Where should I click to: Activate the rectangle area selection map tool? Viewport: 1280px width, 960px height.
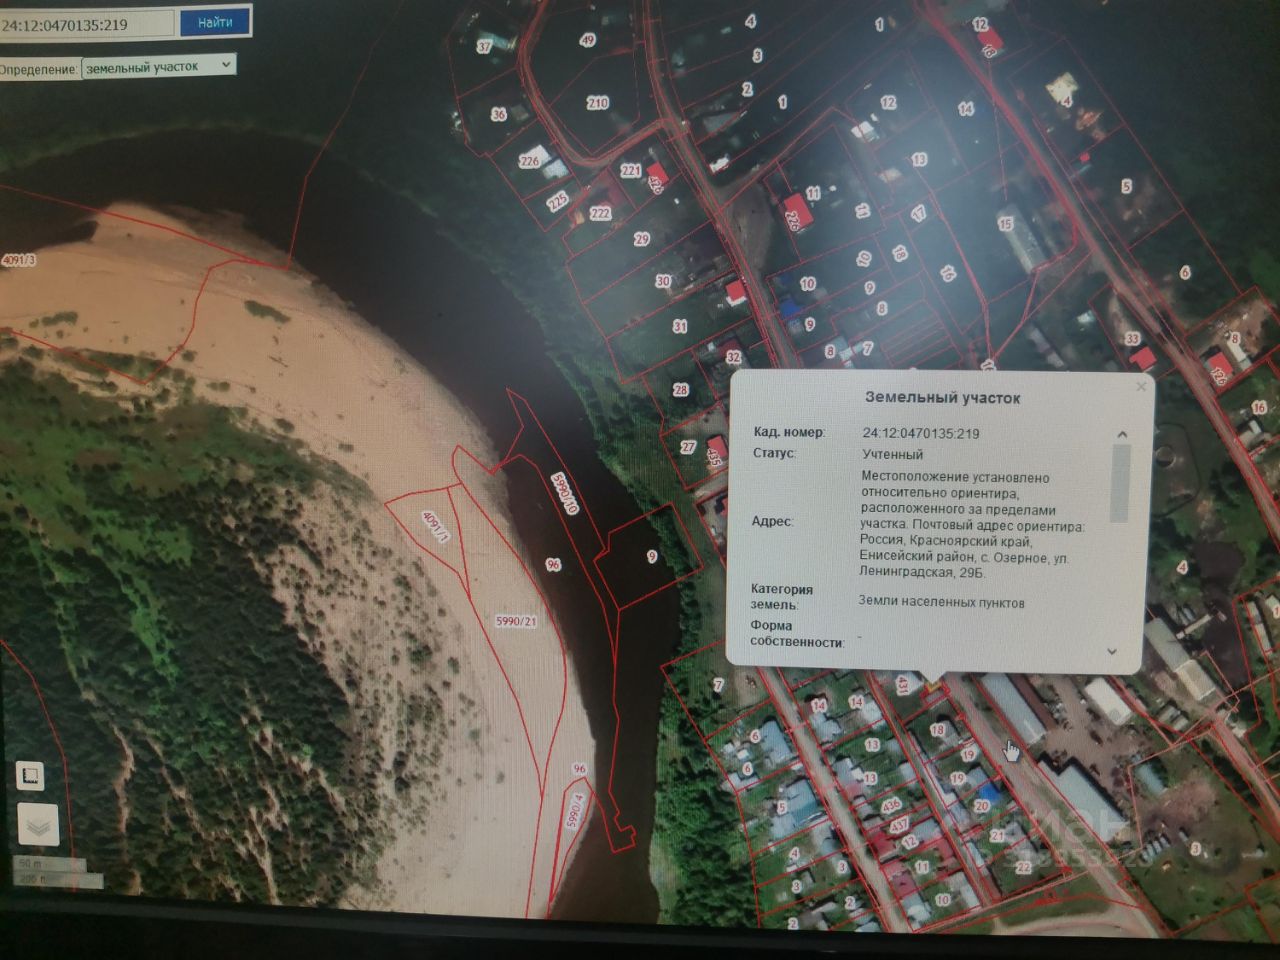[x=30, y=775]
